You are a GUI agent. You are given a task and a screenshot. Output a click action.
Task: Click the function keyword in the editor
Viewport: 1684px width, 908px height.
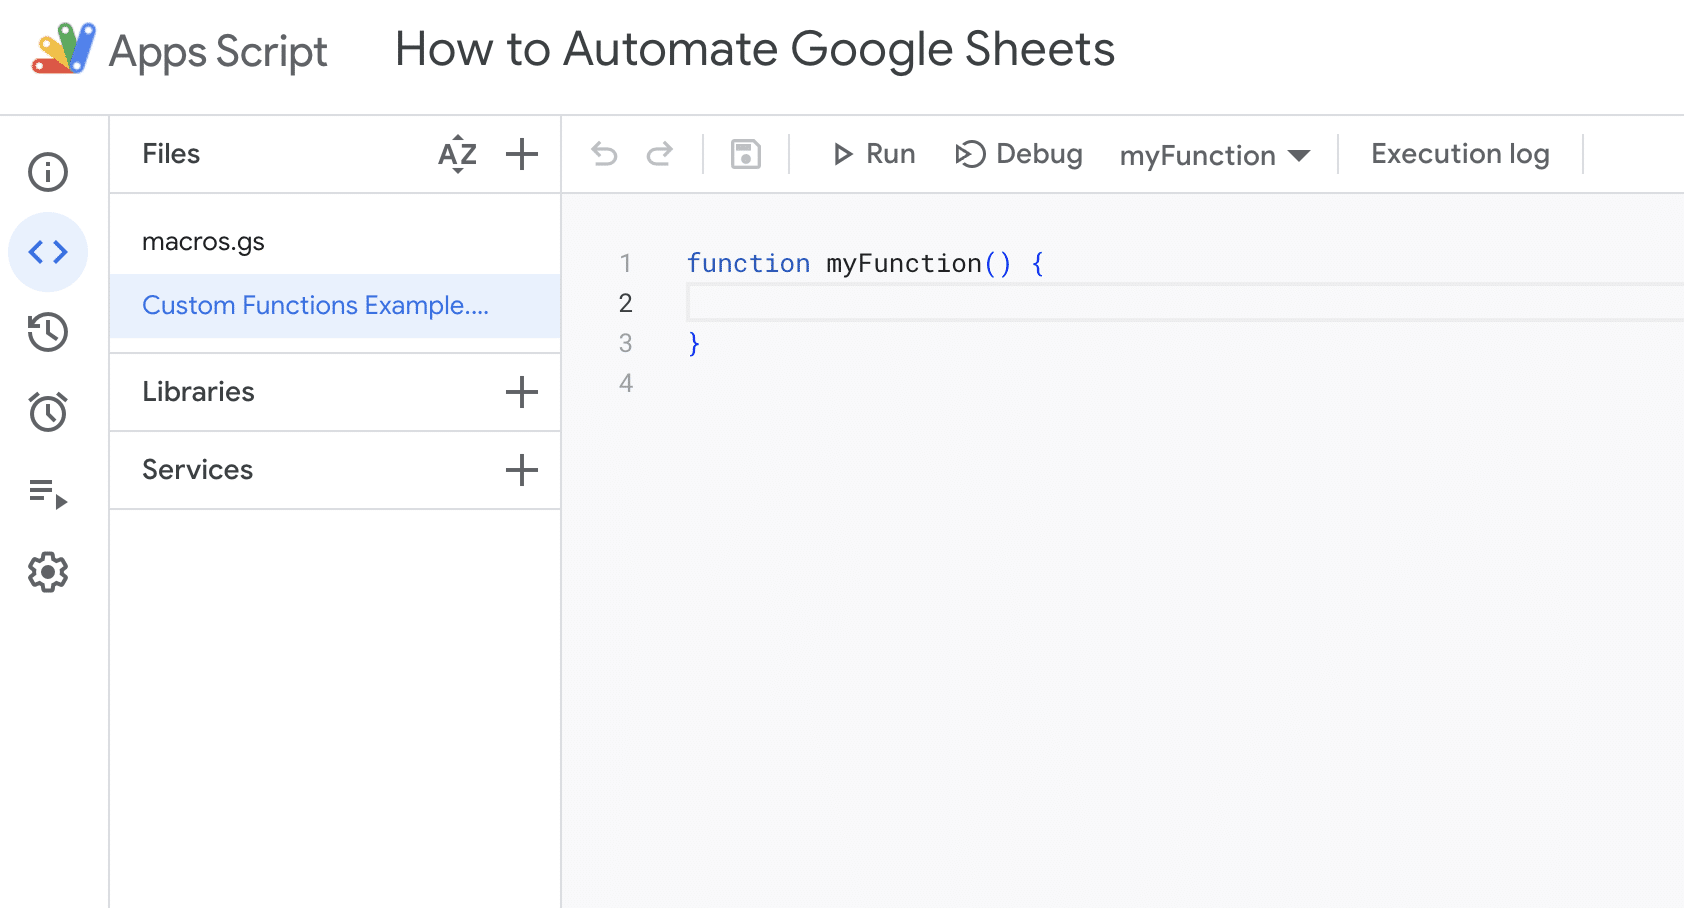(x=748, y=263)
